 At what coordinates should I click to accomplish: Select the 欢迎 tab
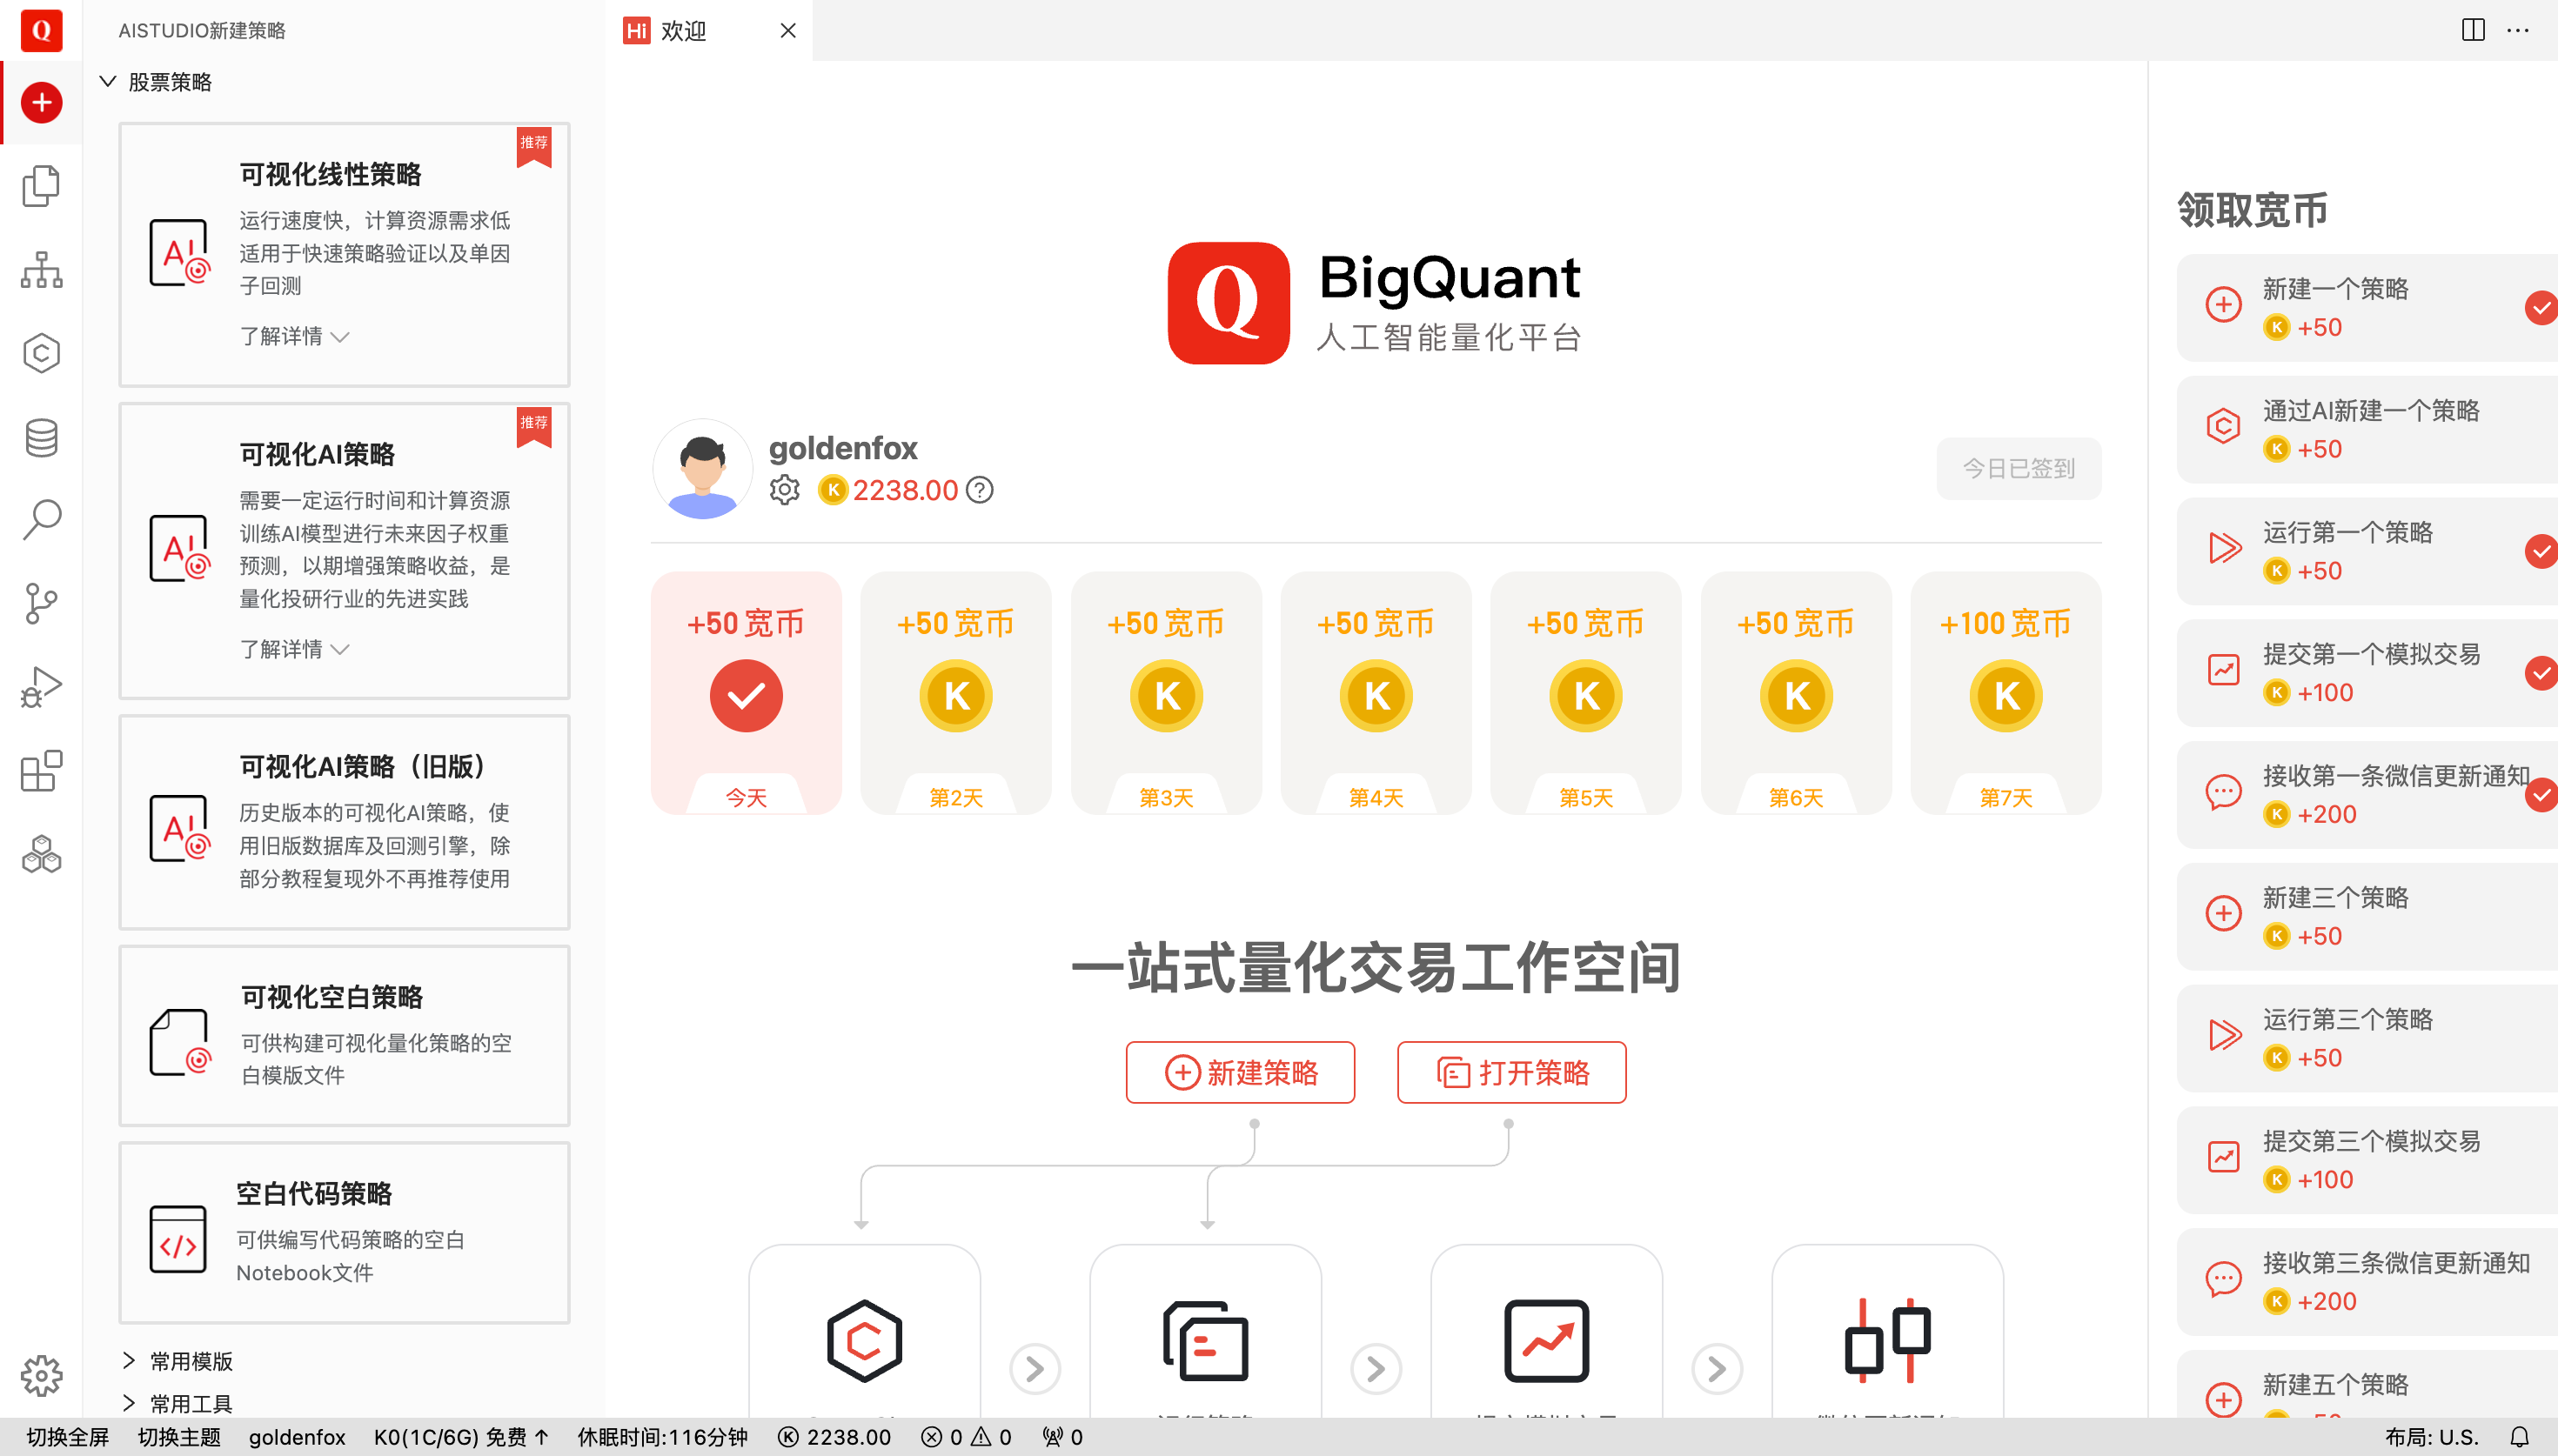684,30
